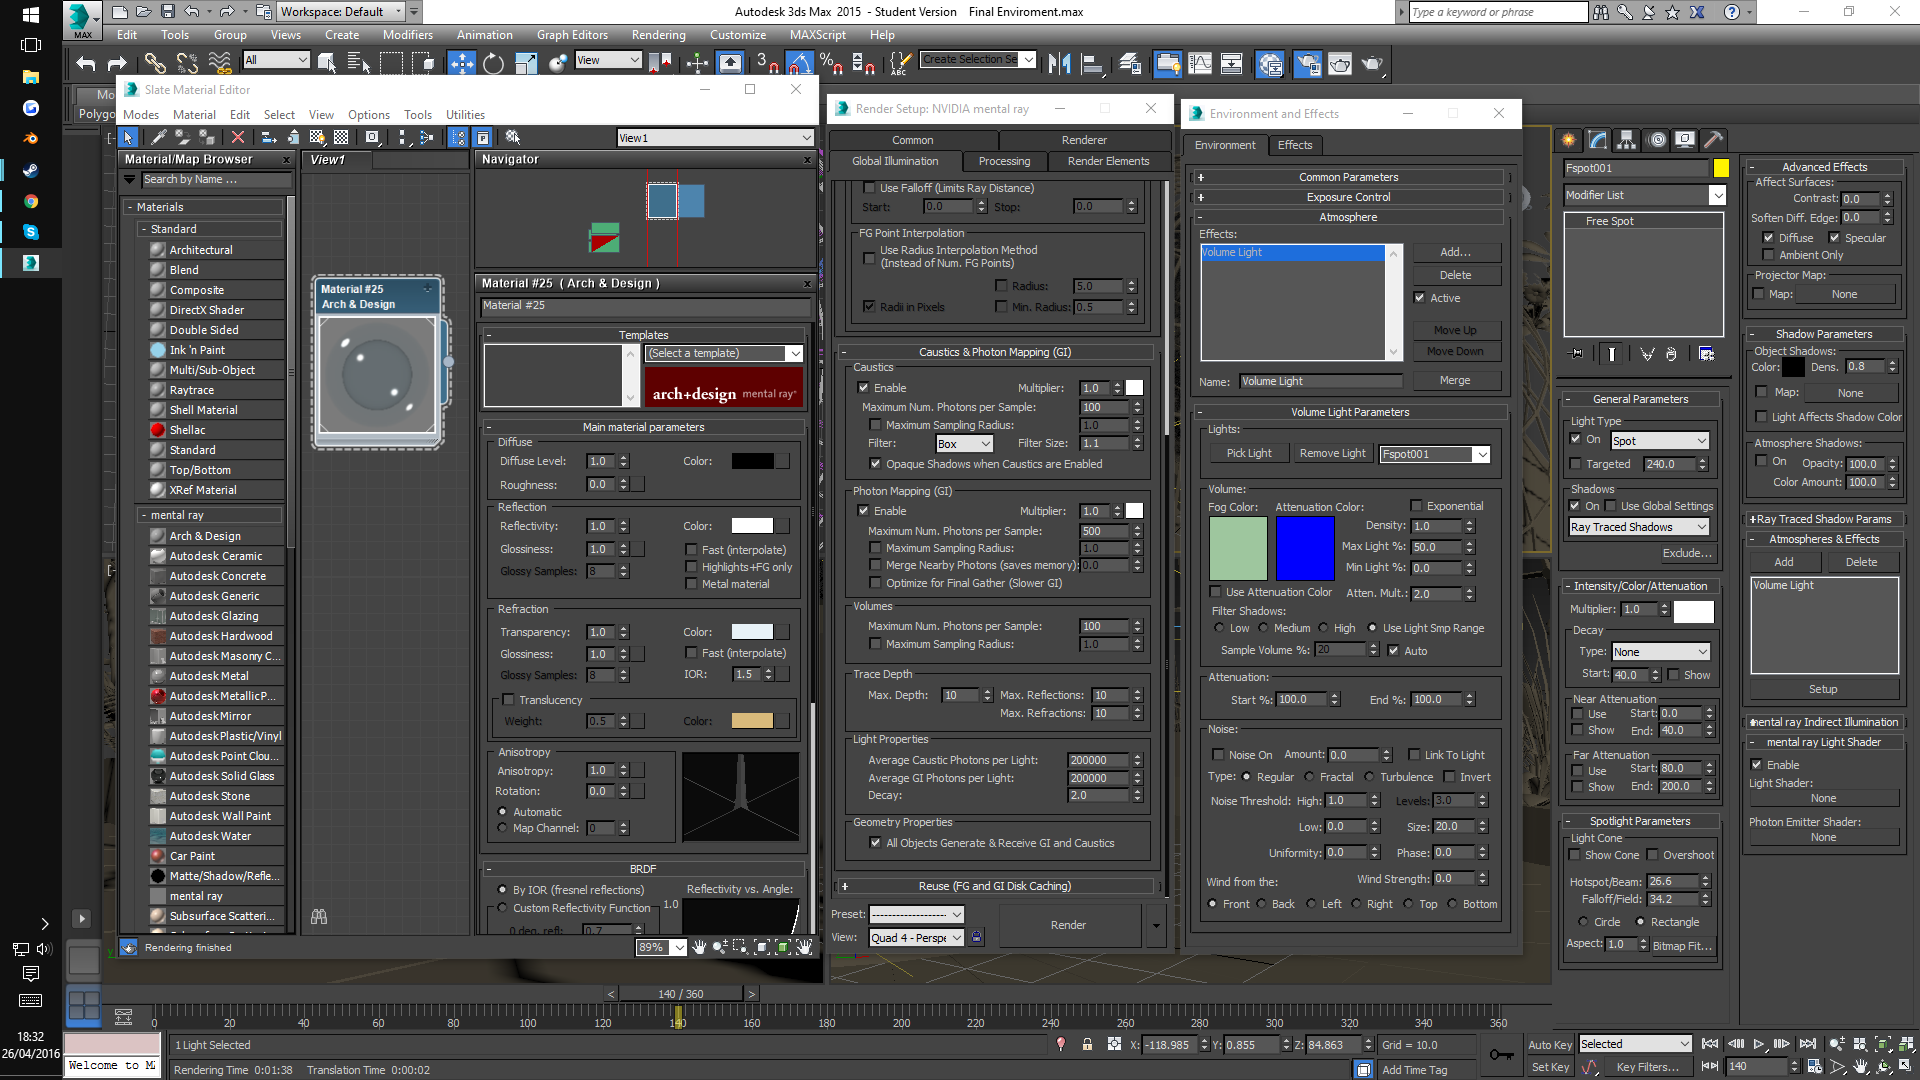Open the Select a template dropdown
This screenshot has height=1080, width=1920.
coord(724,353)
